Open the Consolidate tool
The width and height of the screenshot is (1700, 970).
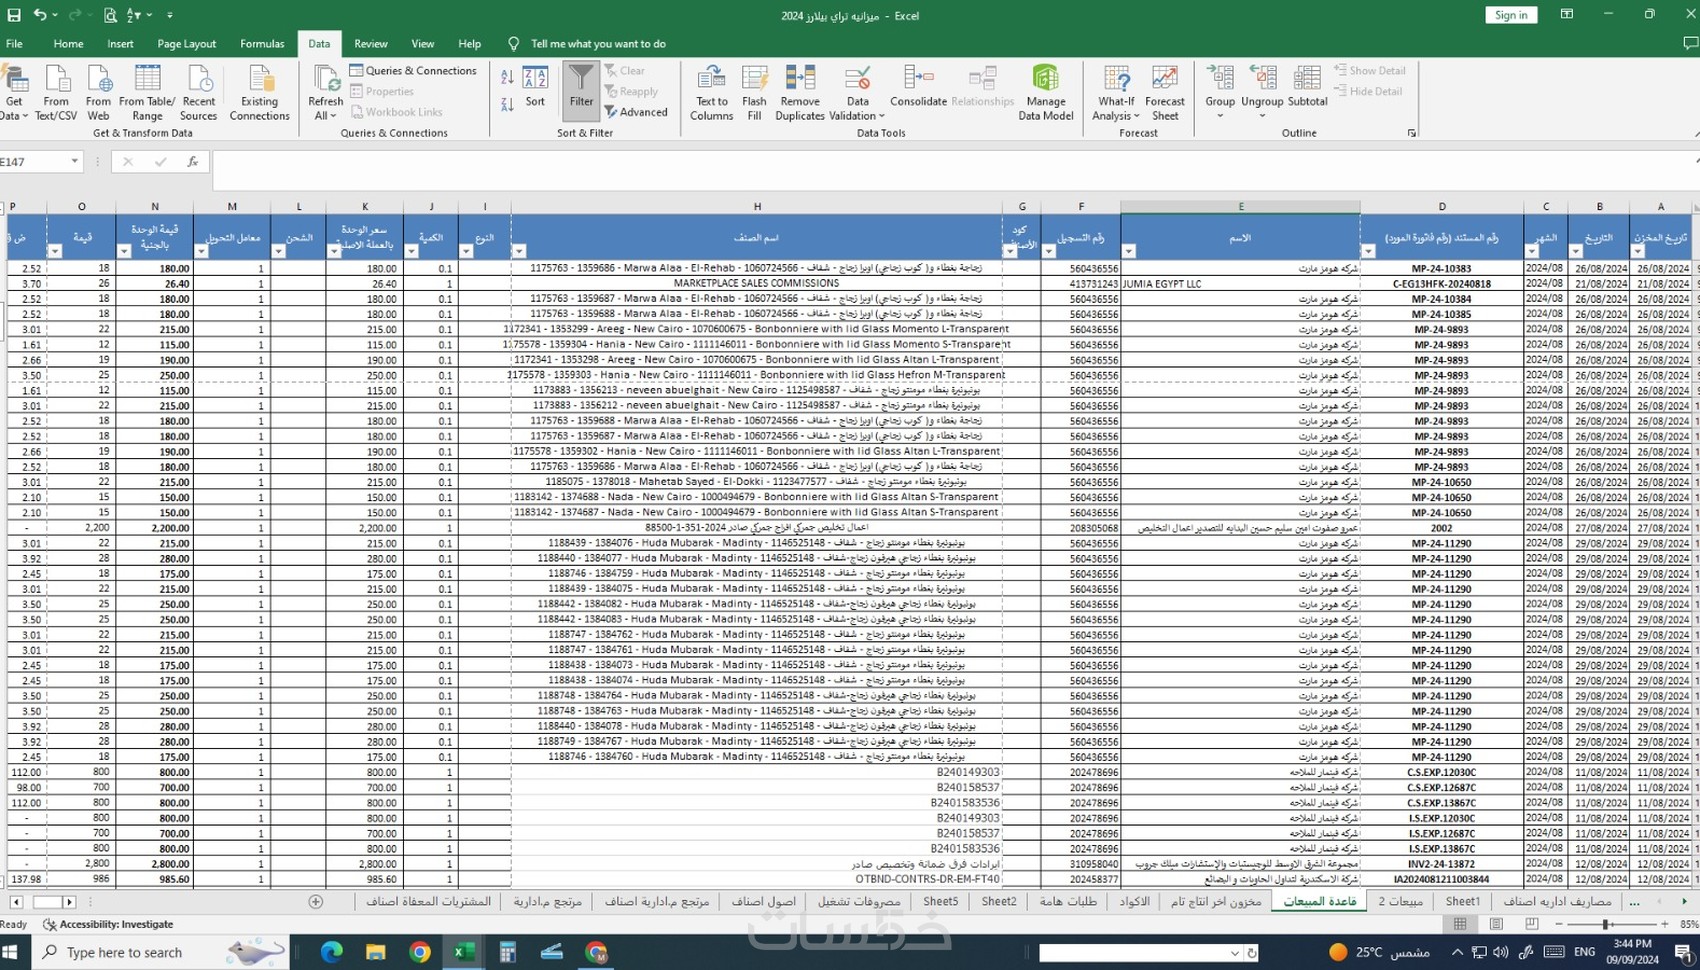tap(918, 87)
